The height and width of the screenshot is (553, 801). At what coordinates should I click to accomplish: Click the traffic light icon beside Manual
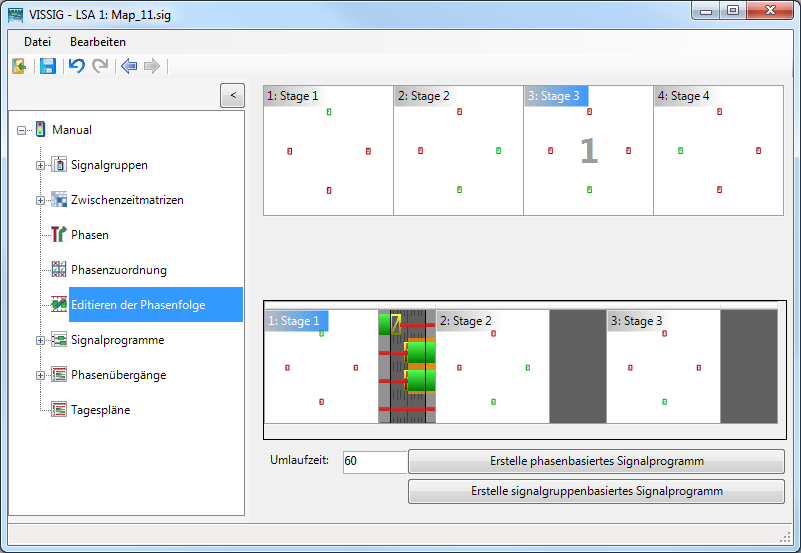click(40, 129)
